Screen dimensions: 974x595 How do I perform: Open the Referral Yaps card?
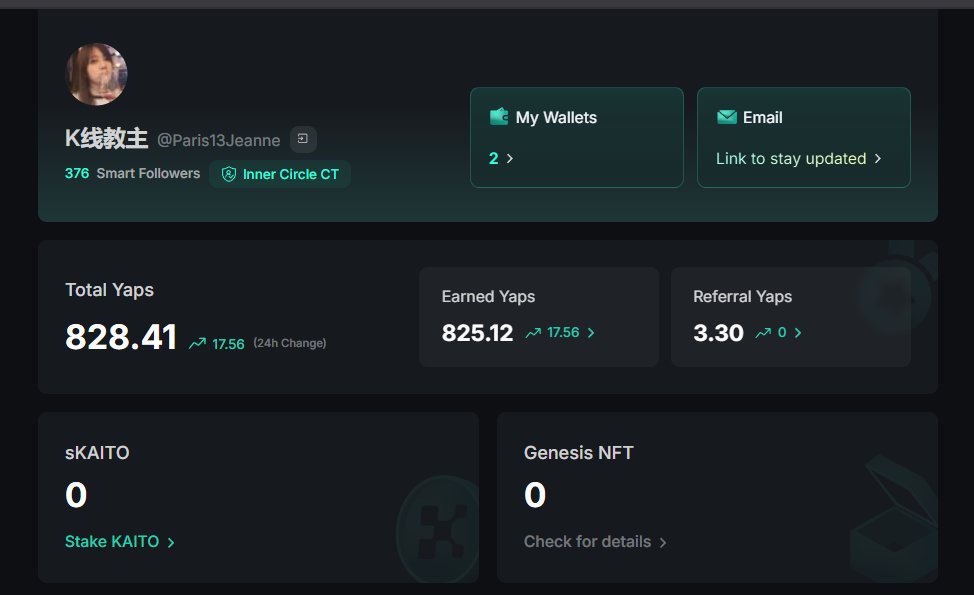pos(790,317)
